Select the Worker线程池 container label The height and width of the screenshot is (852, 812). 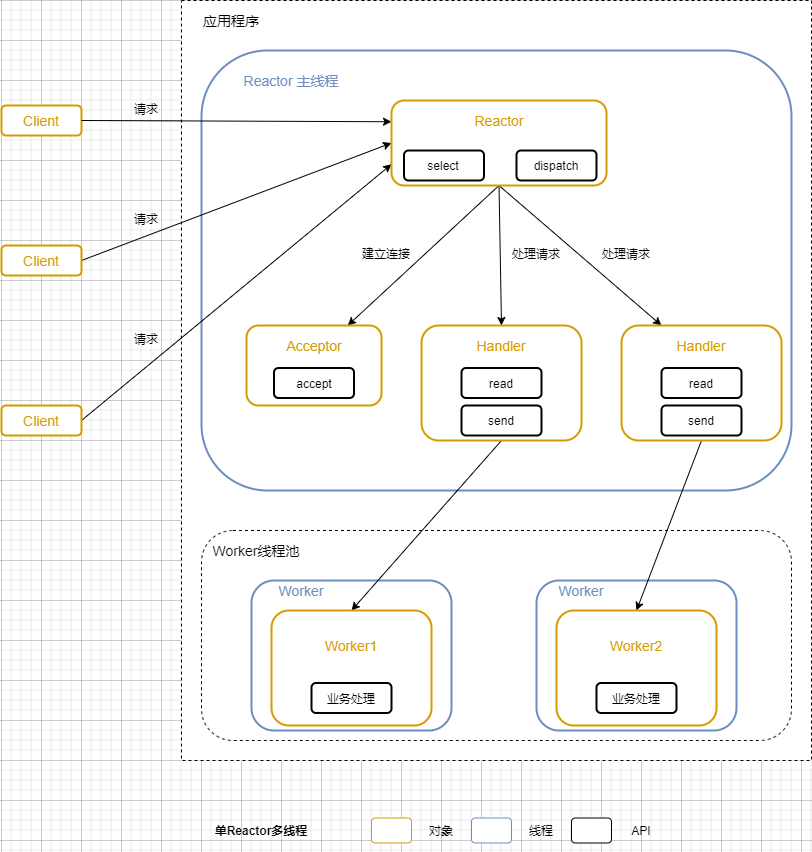256,551
